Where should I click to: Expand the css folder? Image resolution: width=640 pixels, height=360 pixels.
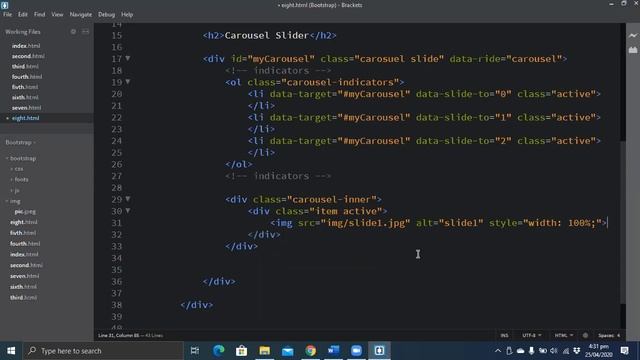19,169
